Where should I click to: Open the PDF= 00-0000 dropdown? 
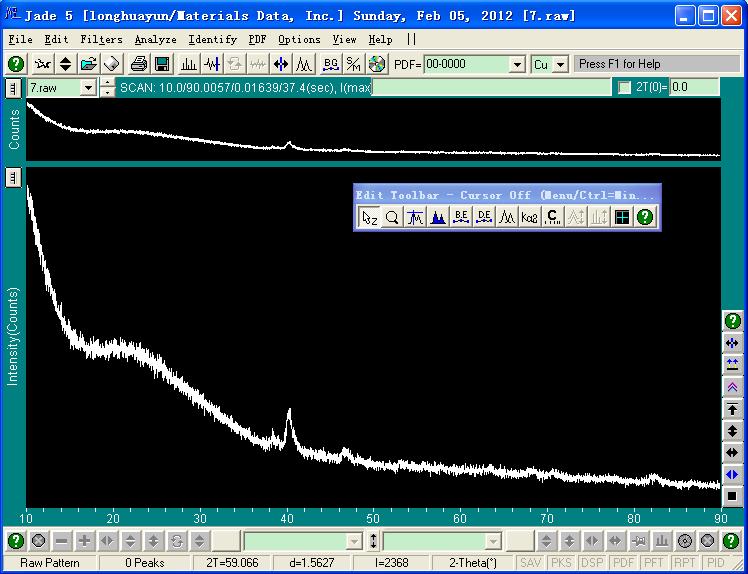517,64
